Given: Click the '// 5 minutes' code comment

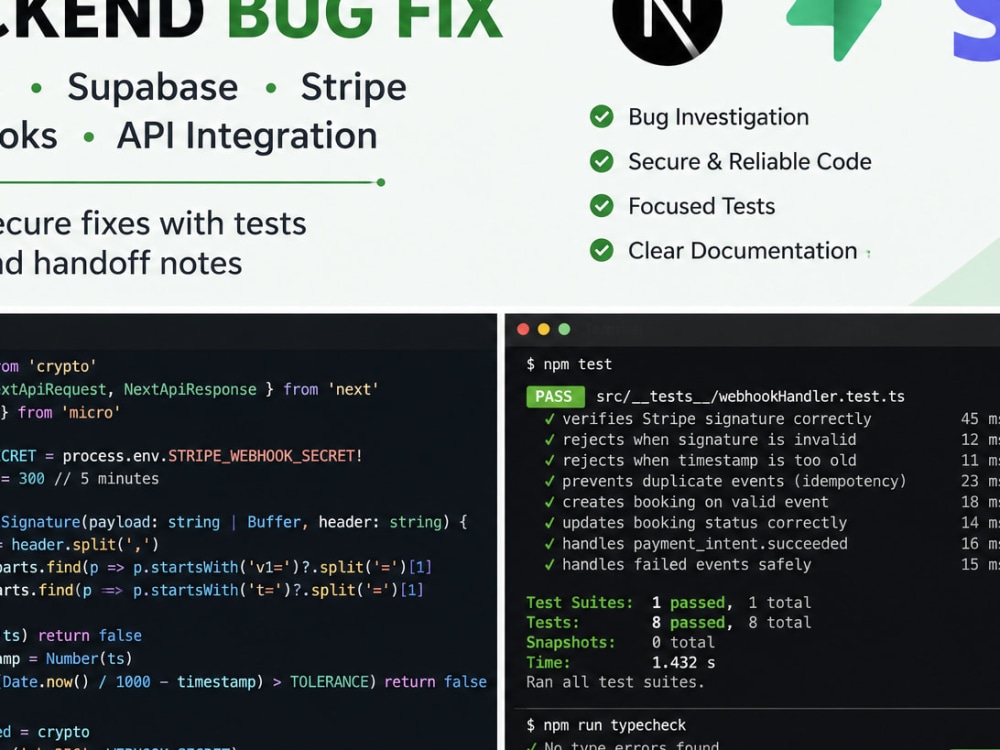Looking at the screenshot, I should click(x=107, y=479).
